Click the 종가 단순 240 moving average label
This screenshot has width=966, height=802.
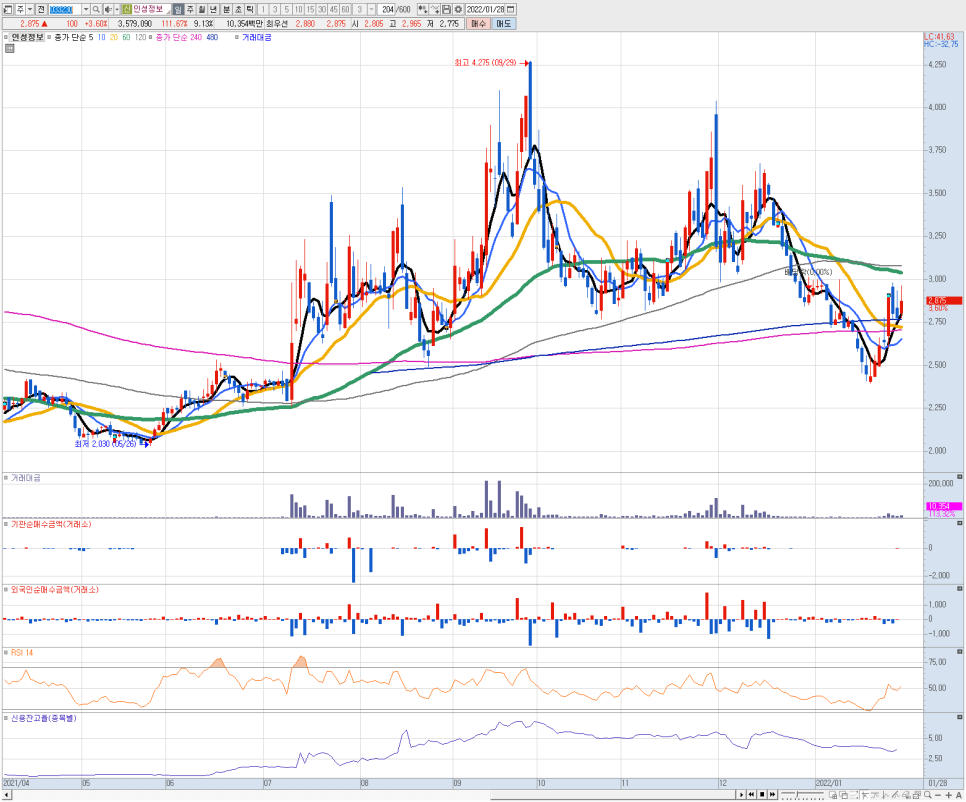pos(179,38)
